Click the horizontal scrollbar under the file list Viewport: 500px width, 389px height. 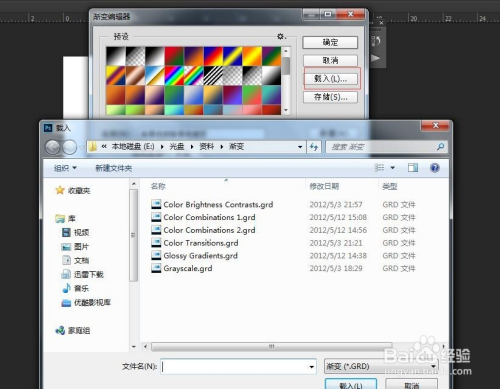[272, 347]
